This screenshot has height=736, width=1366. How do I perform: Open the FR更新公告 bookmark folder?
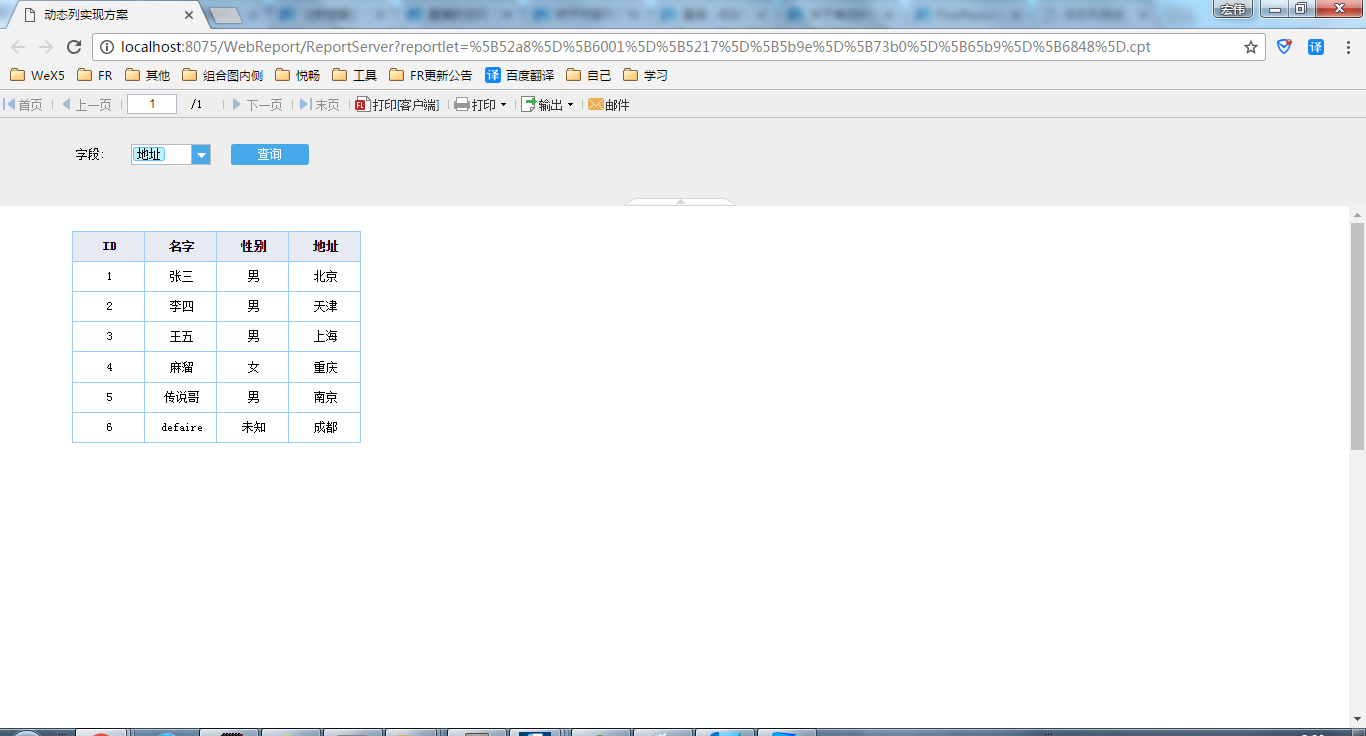click(431, 75)
